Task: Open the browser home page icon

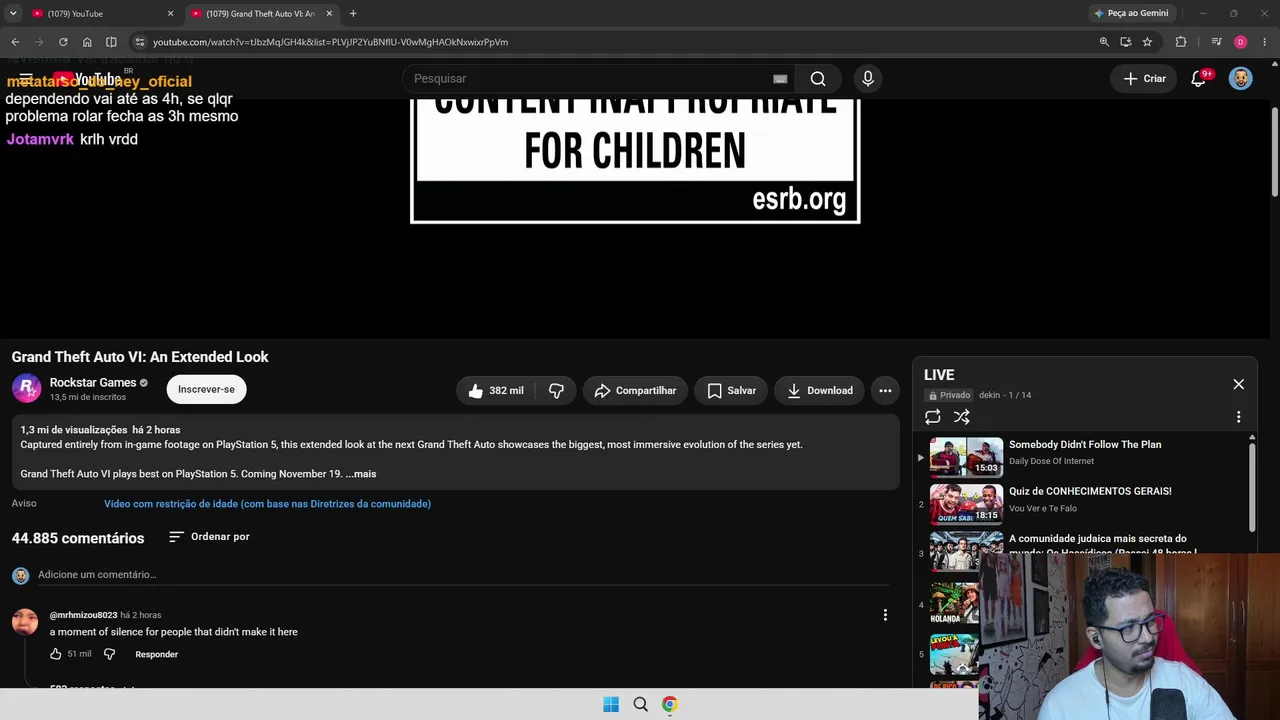Action: click(87, 42)
